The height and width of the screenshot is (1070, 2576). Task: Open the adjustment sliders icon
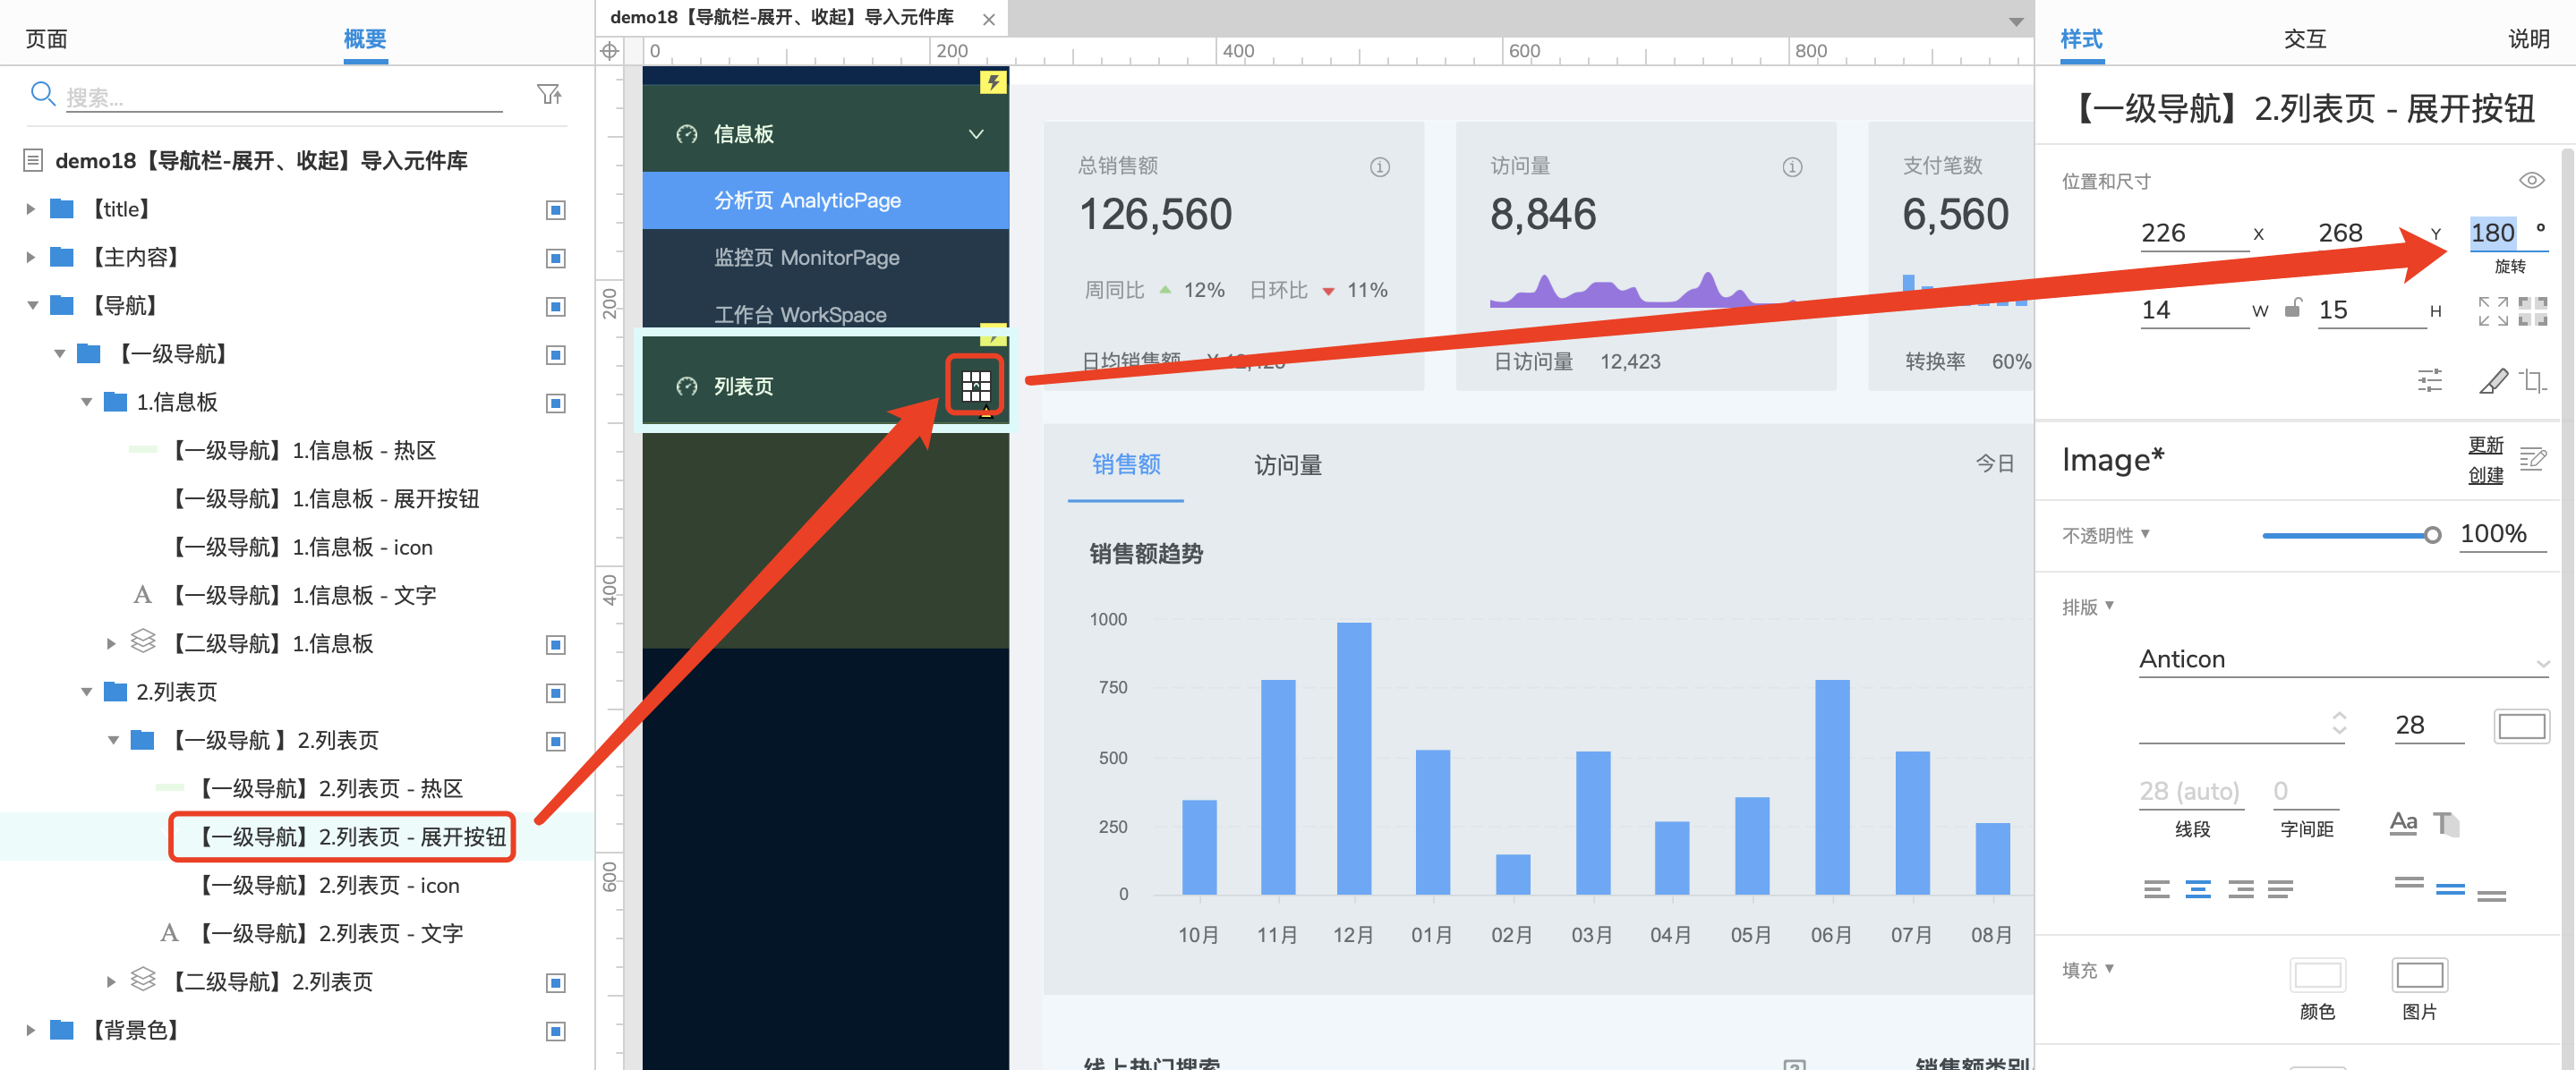[2429, 380]
